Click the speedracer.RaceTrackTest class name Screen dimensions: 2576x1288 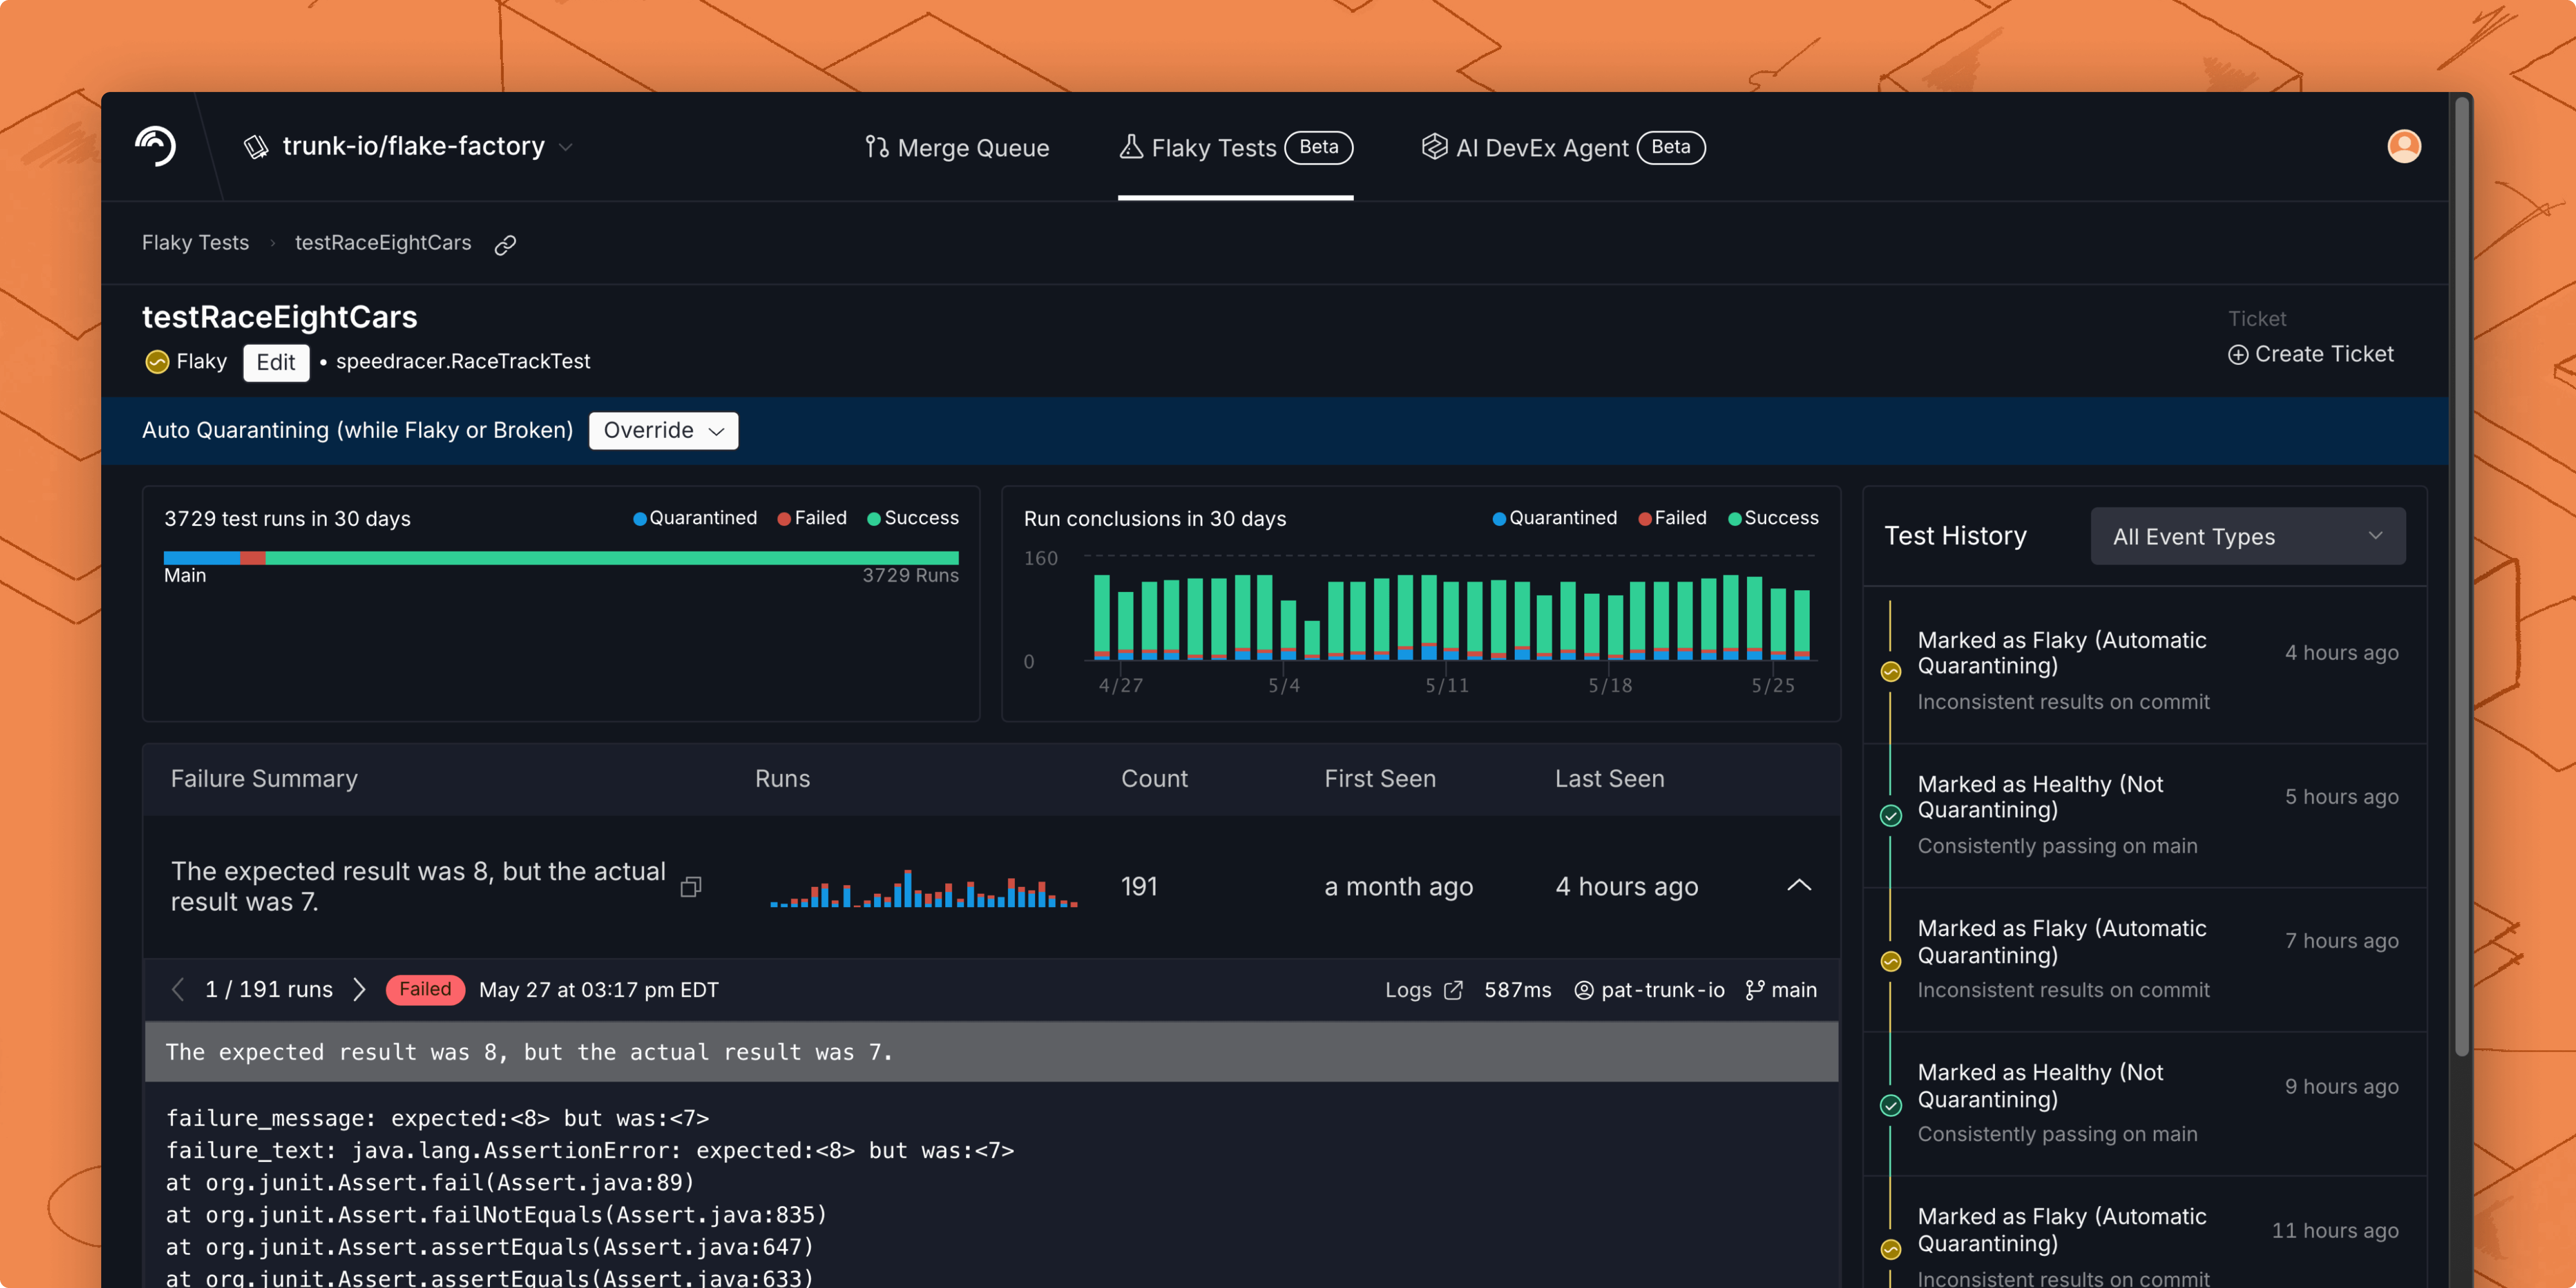tap(463, 362)
